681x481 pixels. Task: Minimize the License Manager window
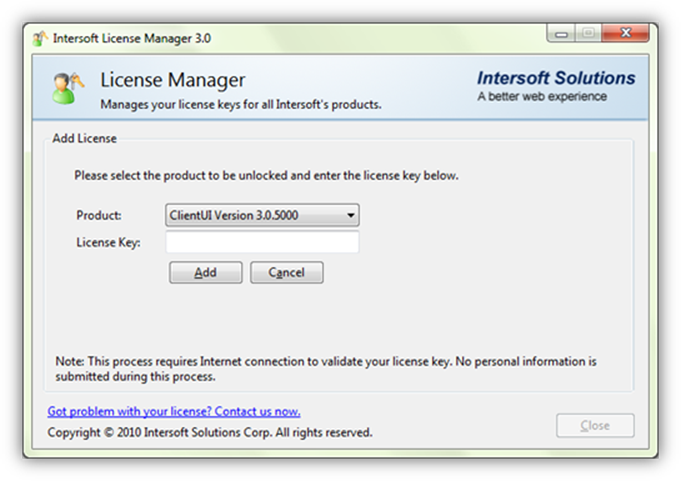561,33
